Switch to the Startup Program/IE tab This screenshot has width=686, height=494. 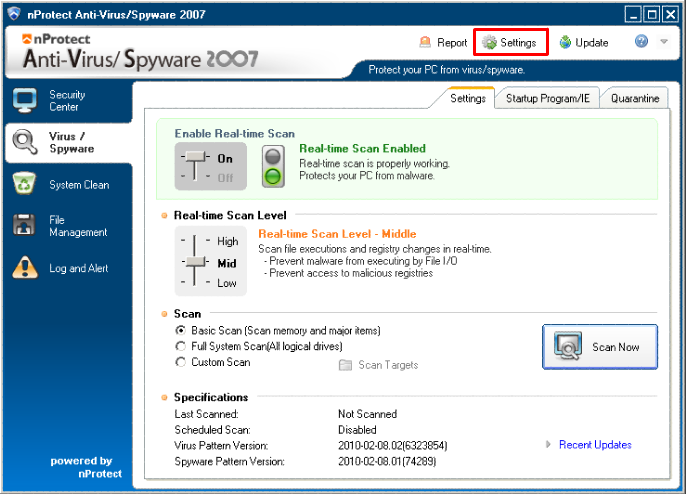pos(548,98)
